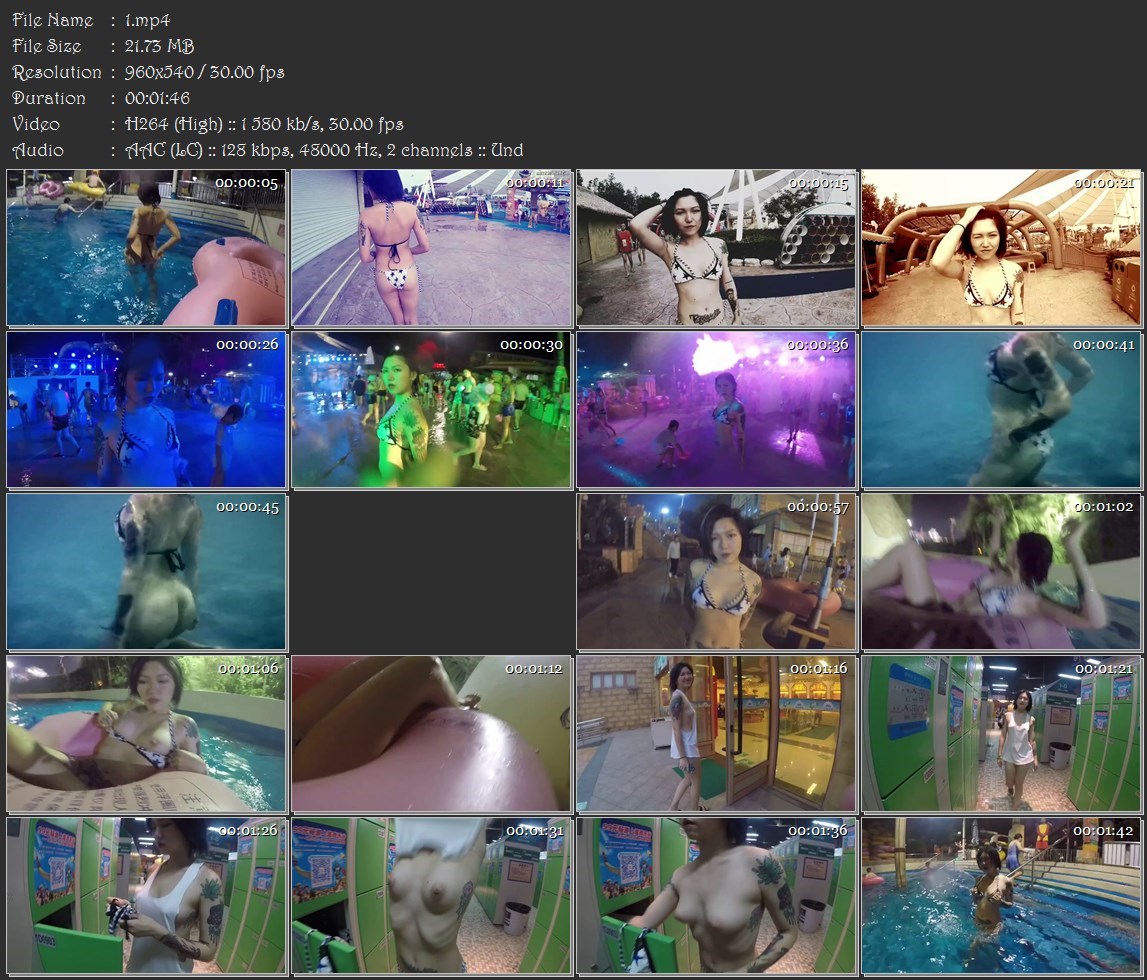Select the 'AAC (LC)' audio codec line

tap(324, 150)
